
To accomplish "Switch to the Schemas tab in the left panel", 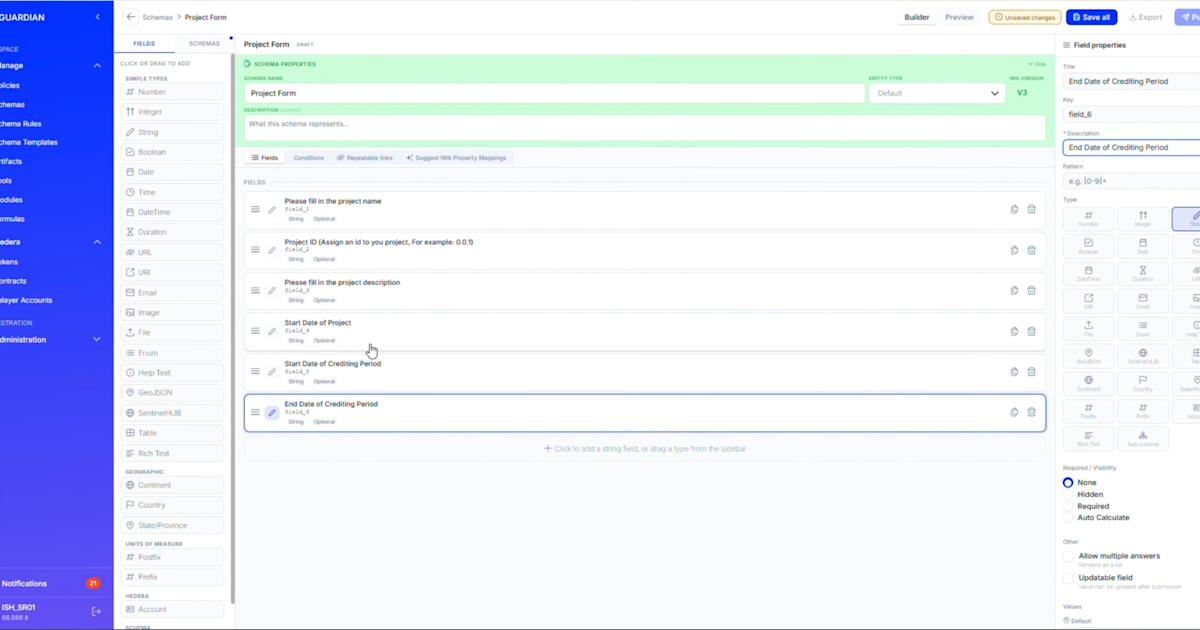I will 204,44.
